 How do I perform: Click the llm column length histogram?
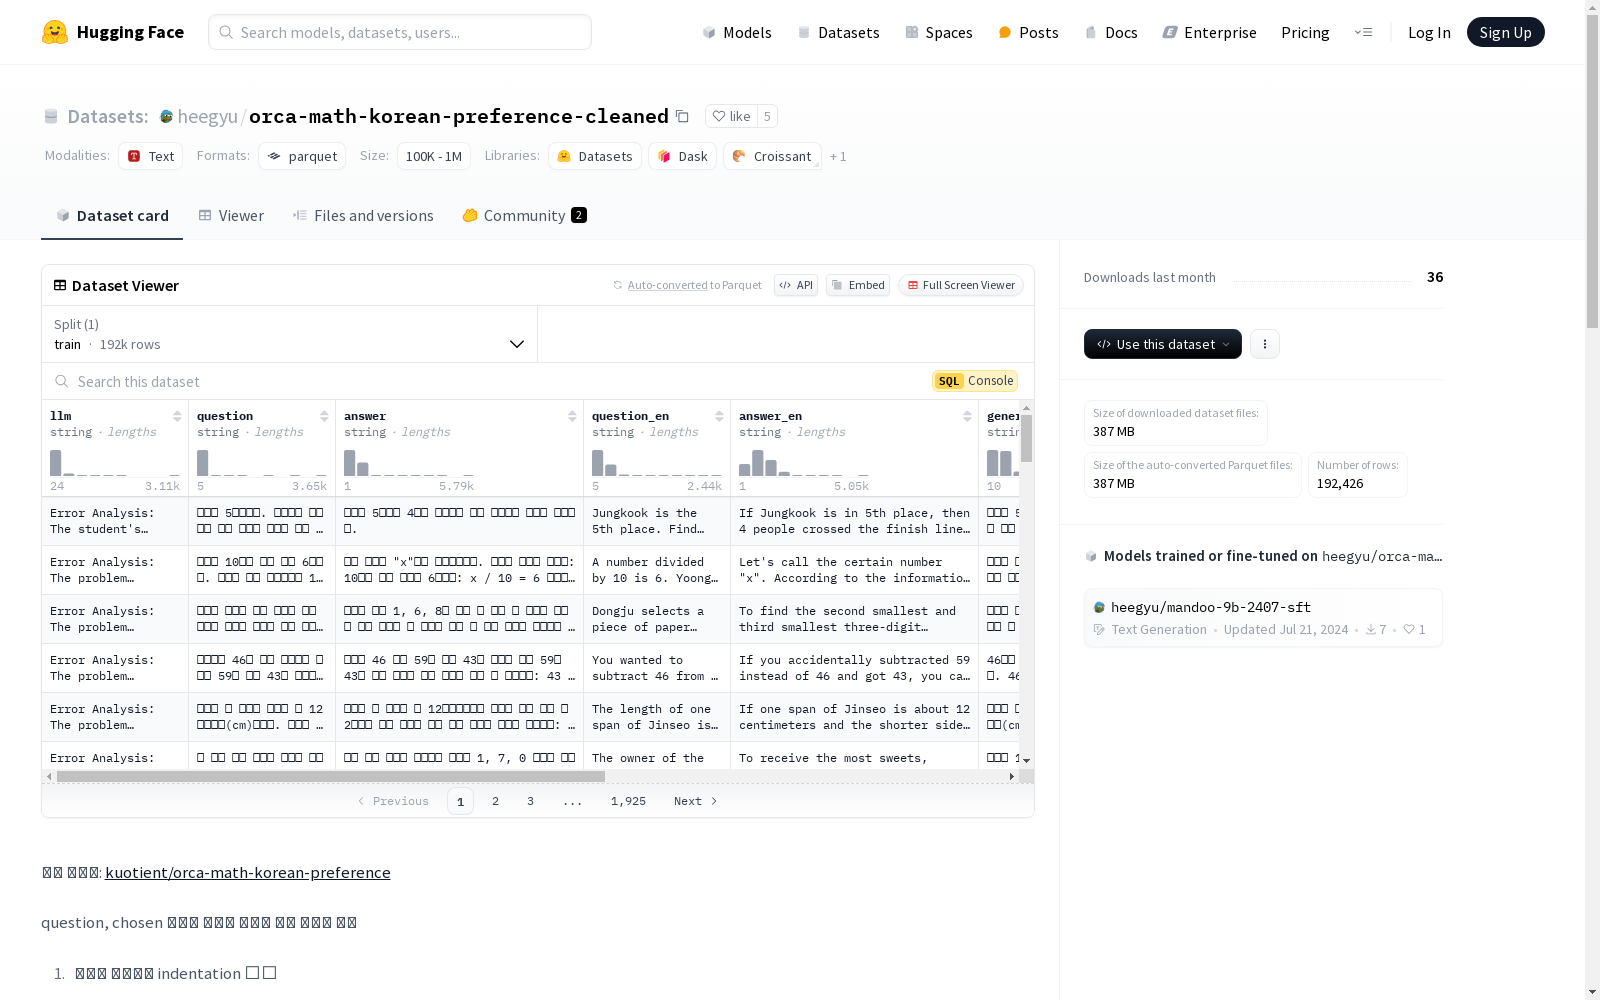coord(115,462)
